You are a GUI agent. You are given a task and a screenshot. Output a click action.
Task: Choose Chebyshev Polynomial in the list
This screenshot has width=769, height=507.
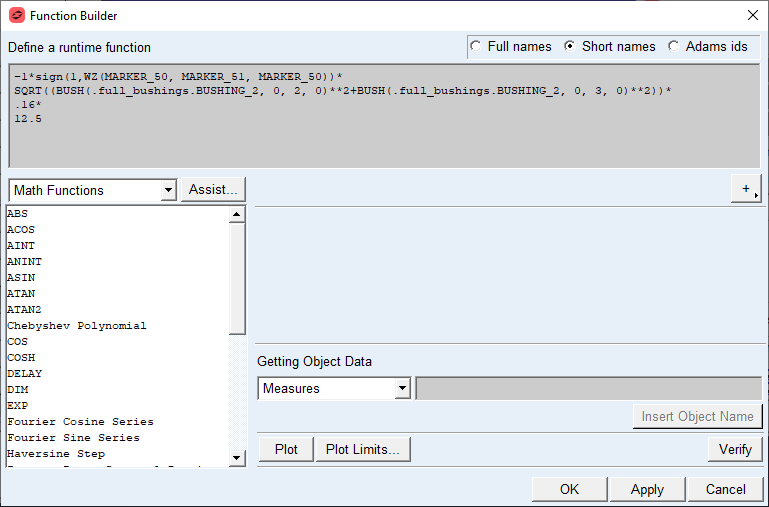[x=76, y=326]
